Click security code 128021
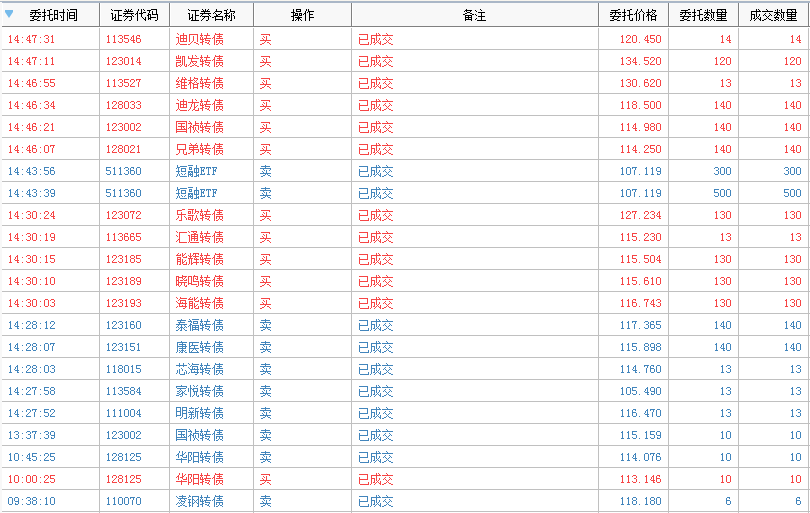The width and height of the screenshot is (810, 513). click(123, 149)
